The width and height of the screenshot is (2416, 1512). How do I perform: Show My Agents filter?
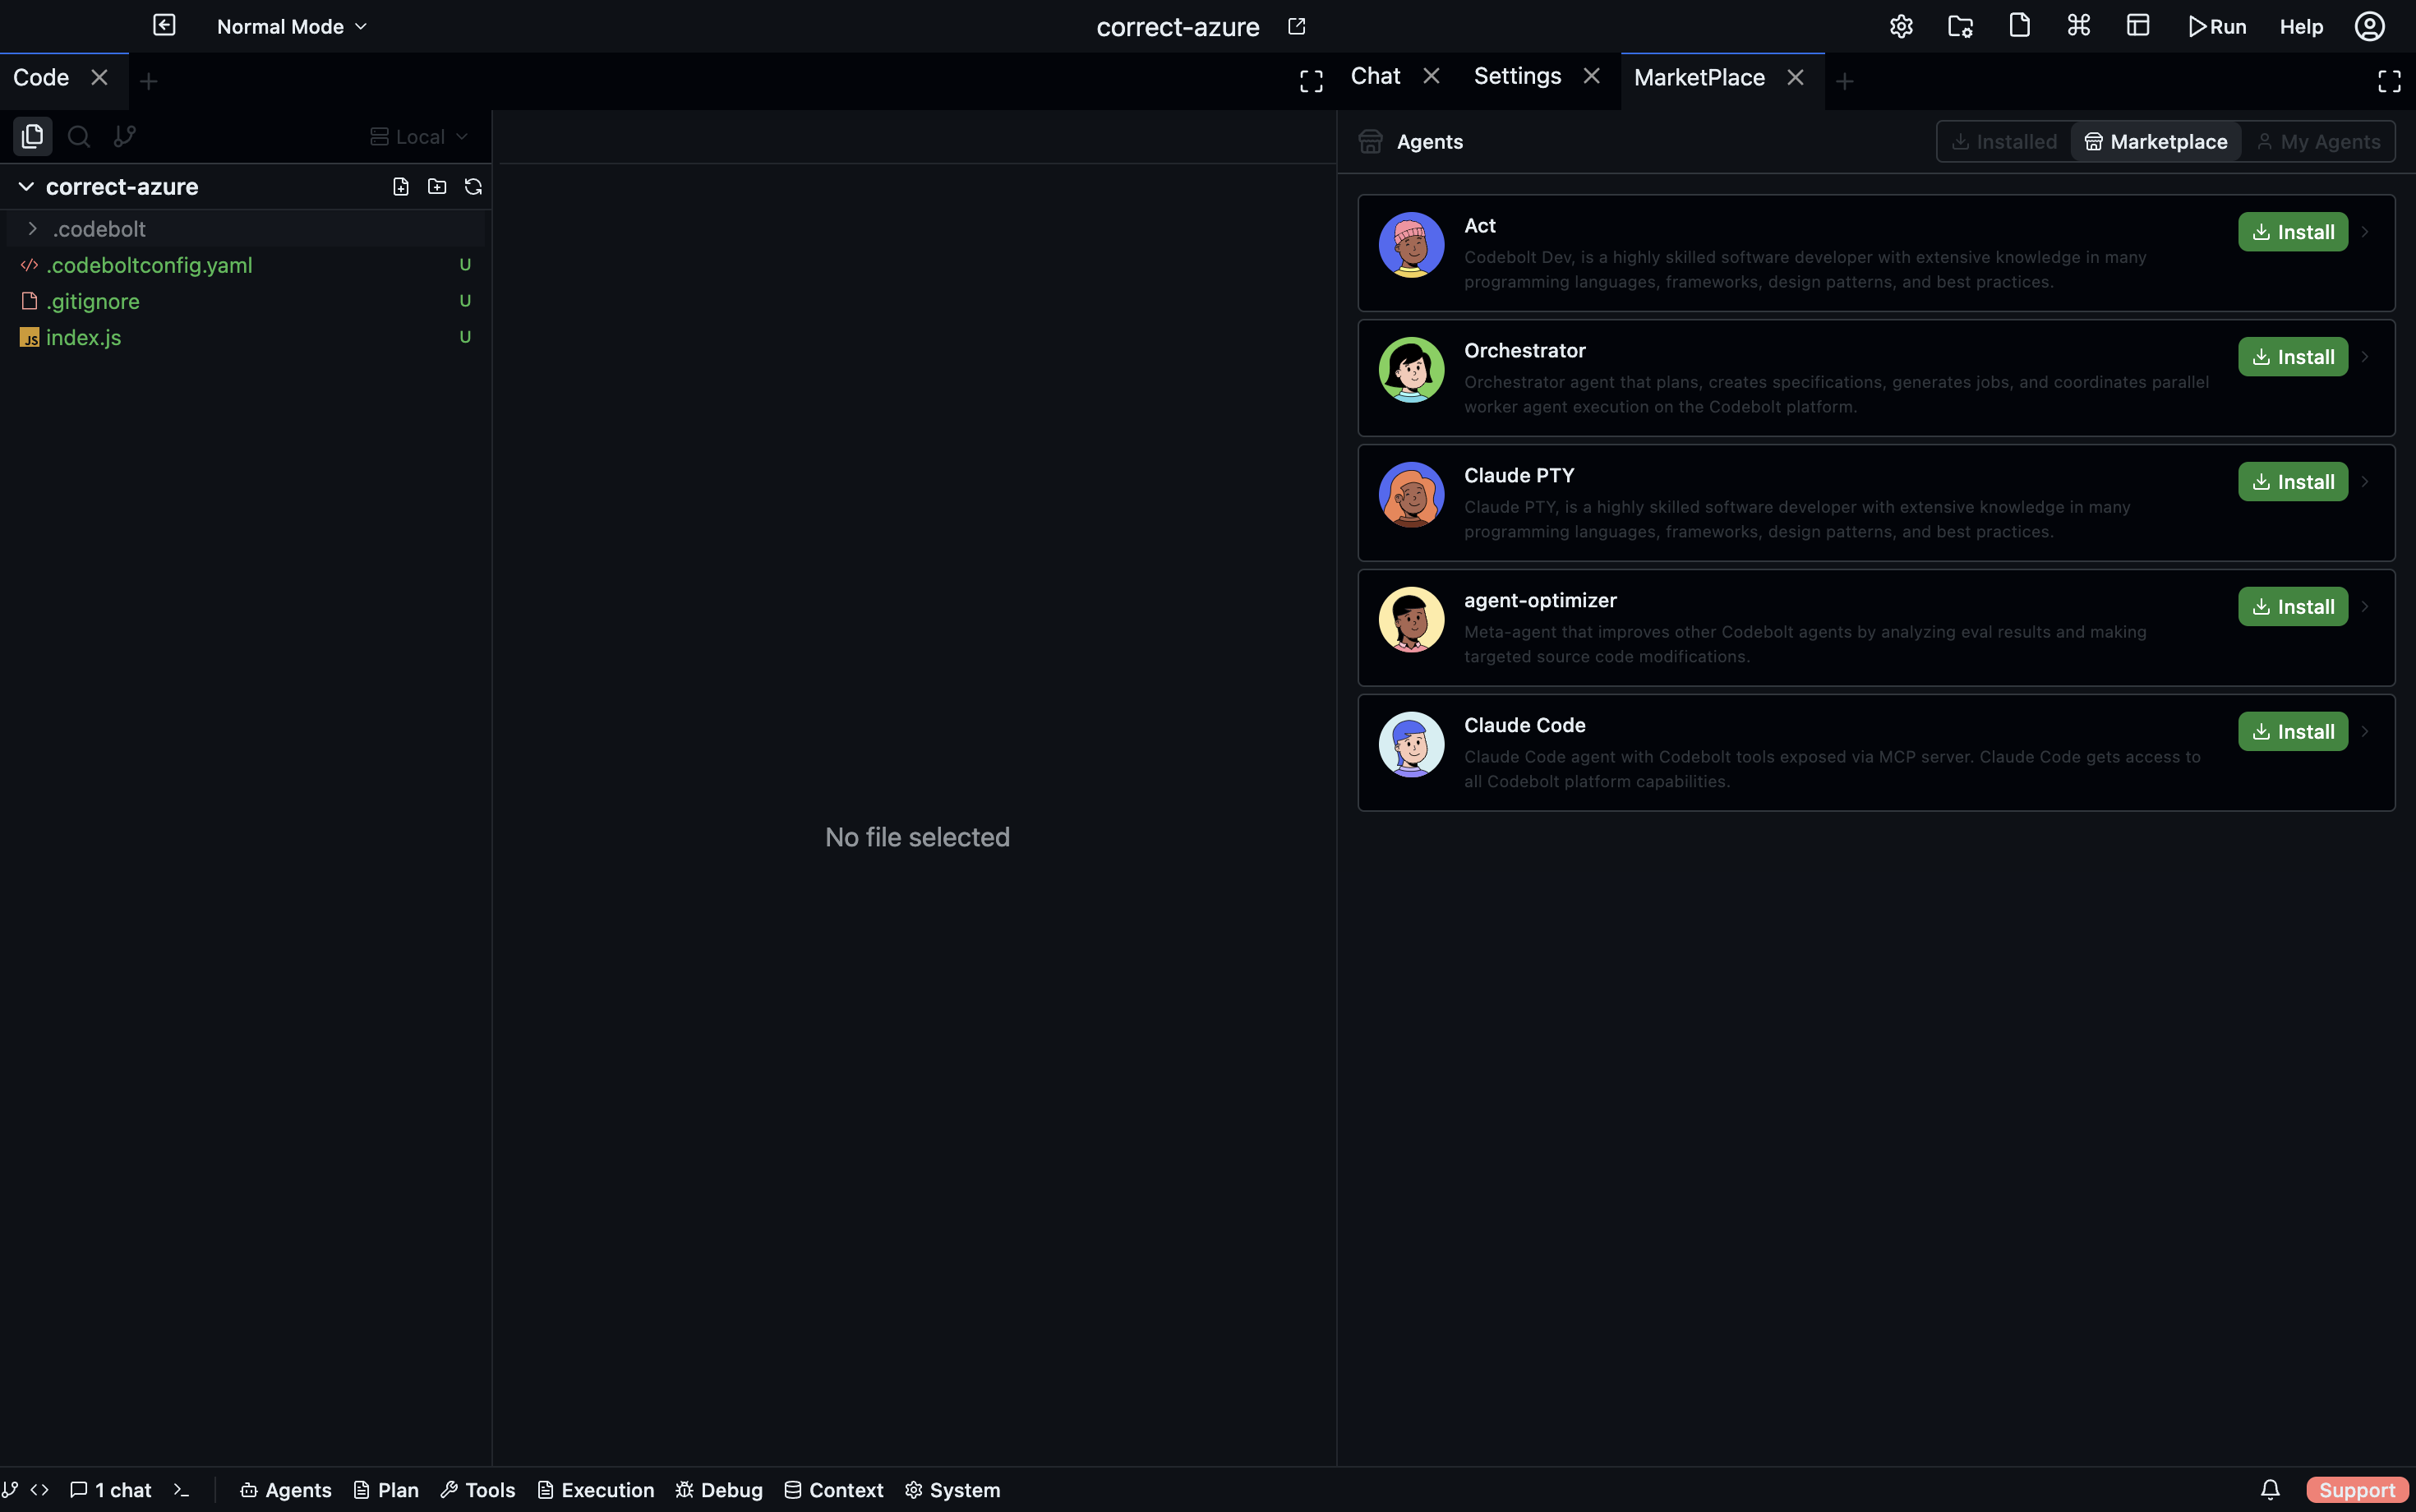click(2318, 141)
